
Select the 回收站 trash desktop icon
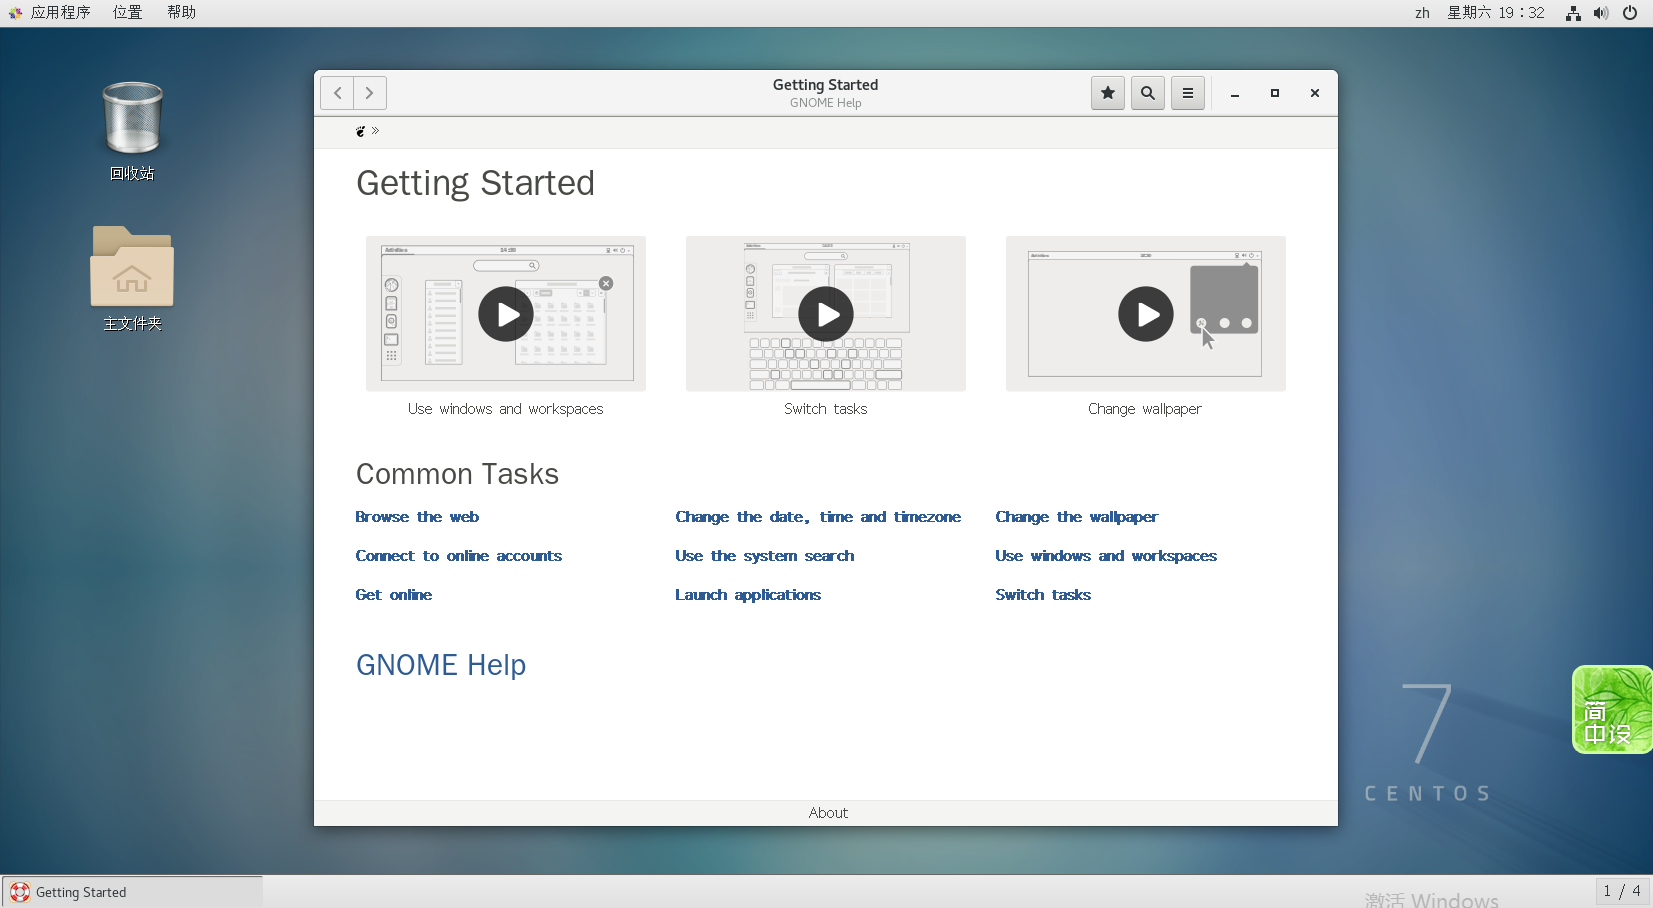pyautogui.click(x=132, y=131)
